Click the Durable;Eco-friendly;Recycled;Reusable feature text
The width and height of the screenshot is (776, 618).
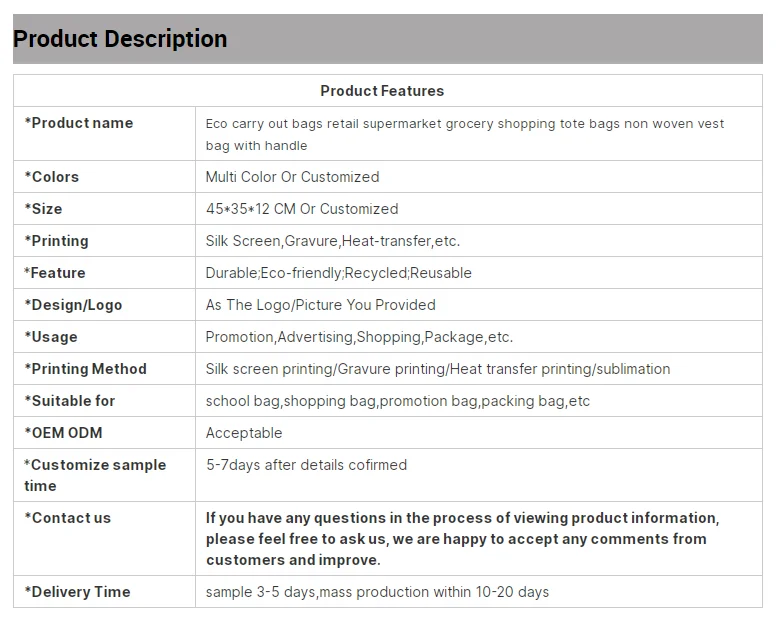pos(338,273)
